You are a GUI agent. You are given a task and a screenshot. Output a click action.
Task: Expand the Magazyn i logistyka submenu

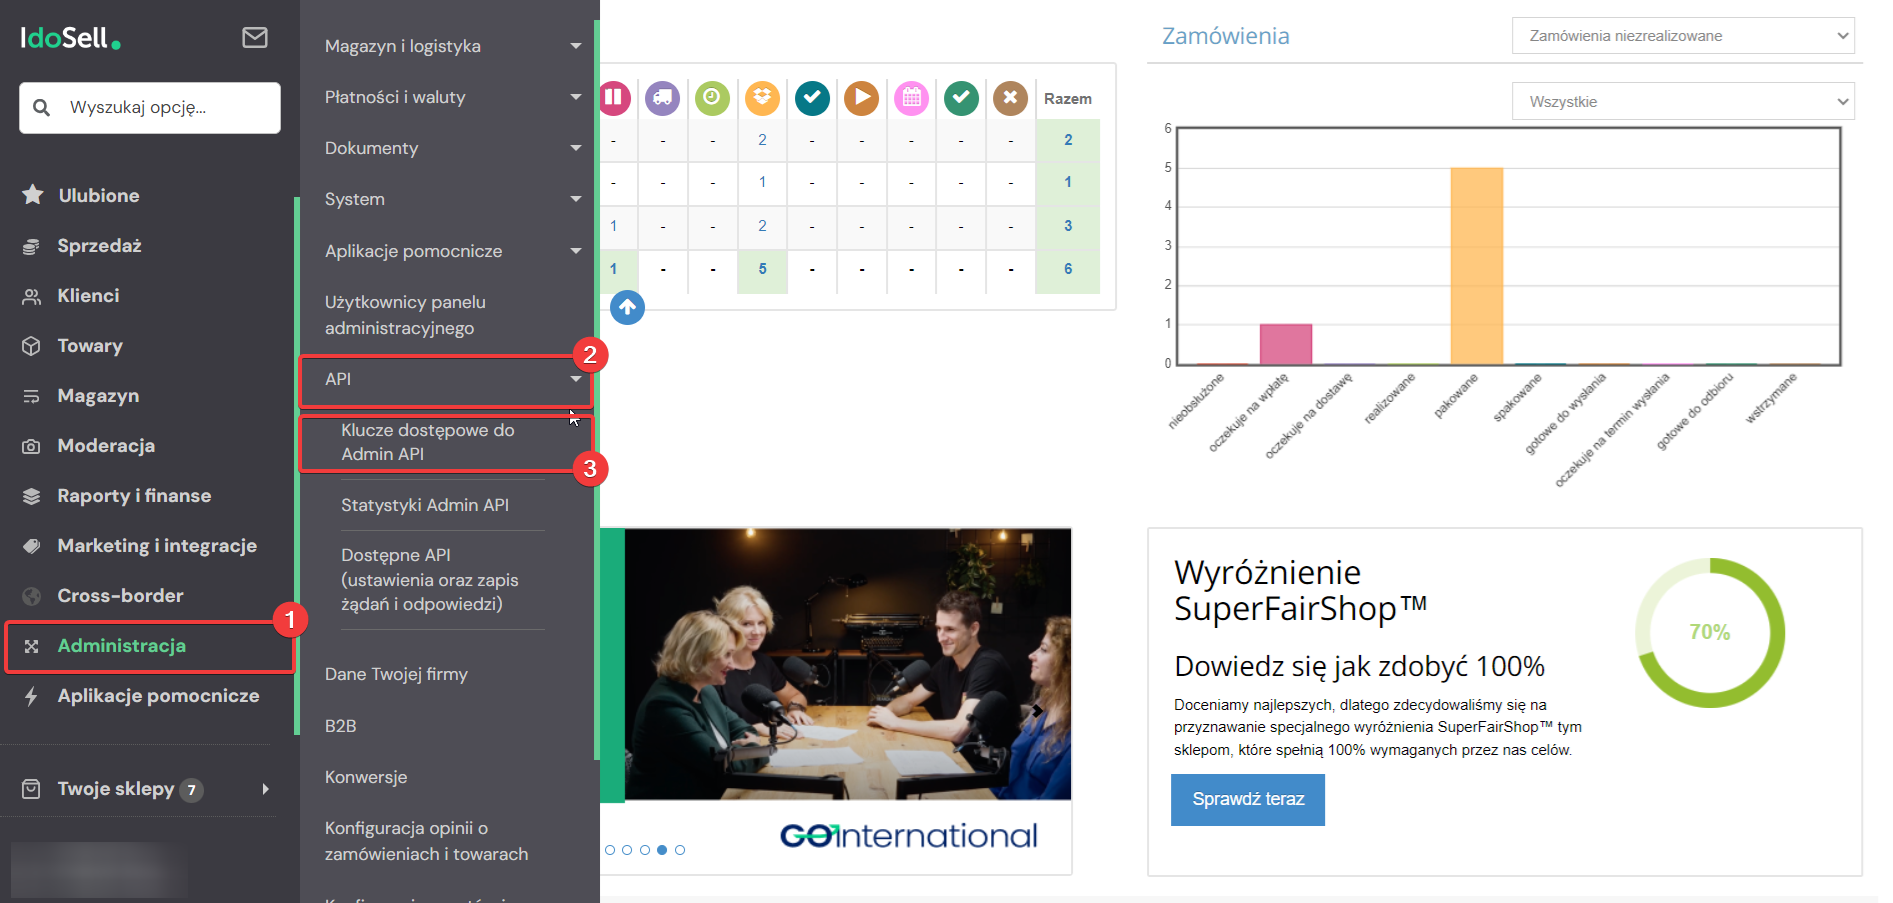(452, 46)
